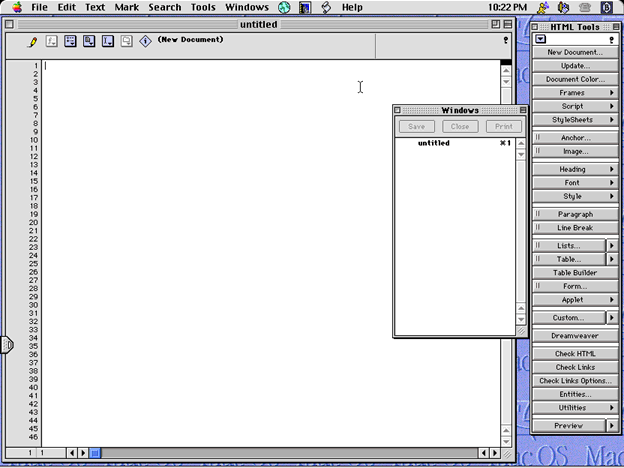Open the Search menu
This screenshot has width=624, height=468.
(165, 7)
